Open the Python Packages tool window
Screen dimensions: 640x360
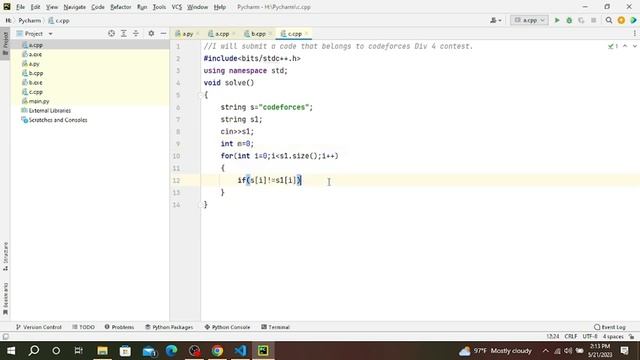click(169, 327)
